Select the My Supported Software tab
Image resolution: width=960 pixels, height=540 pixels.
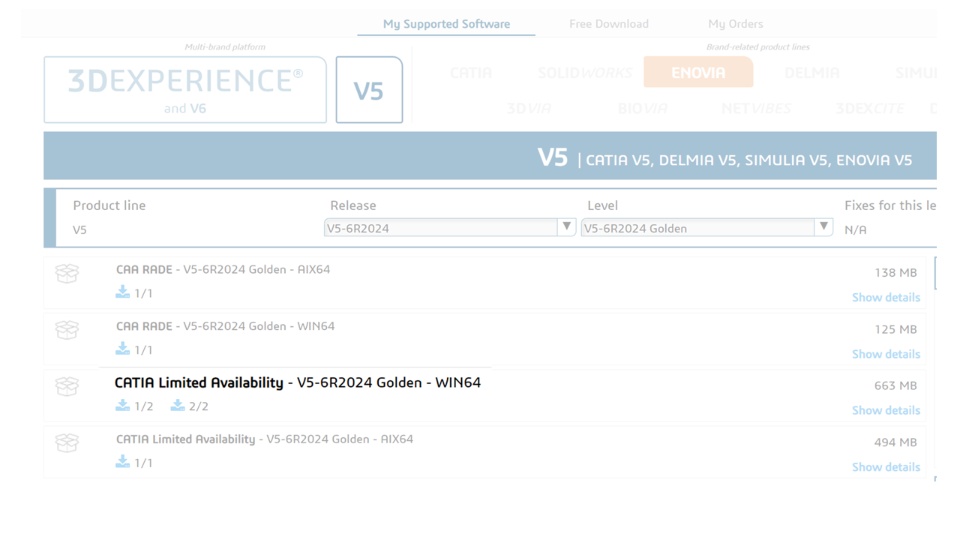(446, 24)
